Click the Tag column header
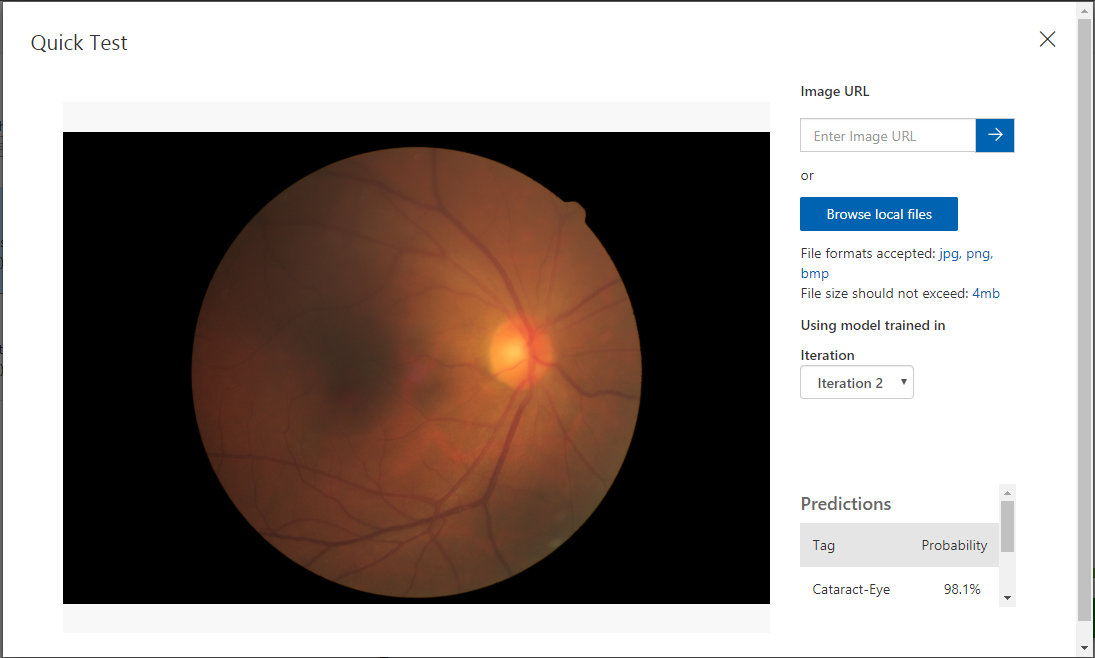This screenshot has height=658, width=1095. click(823, 546)
